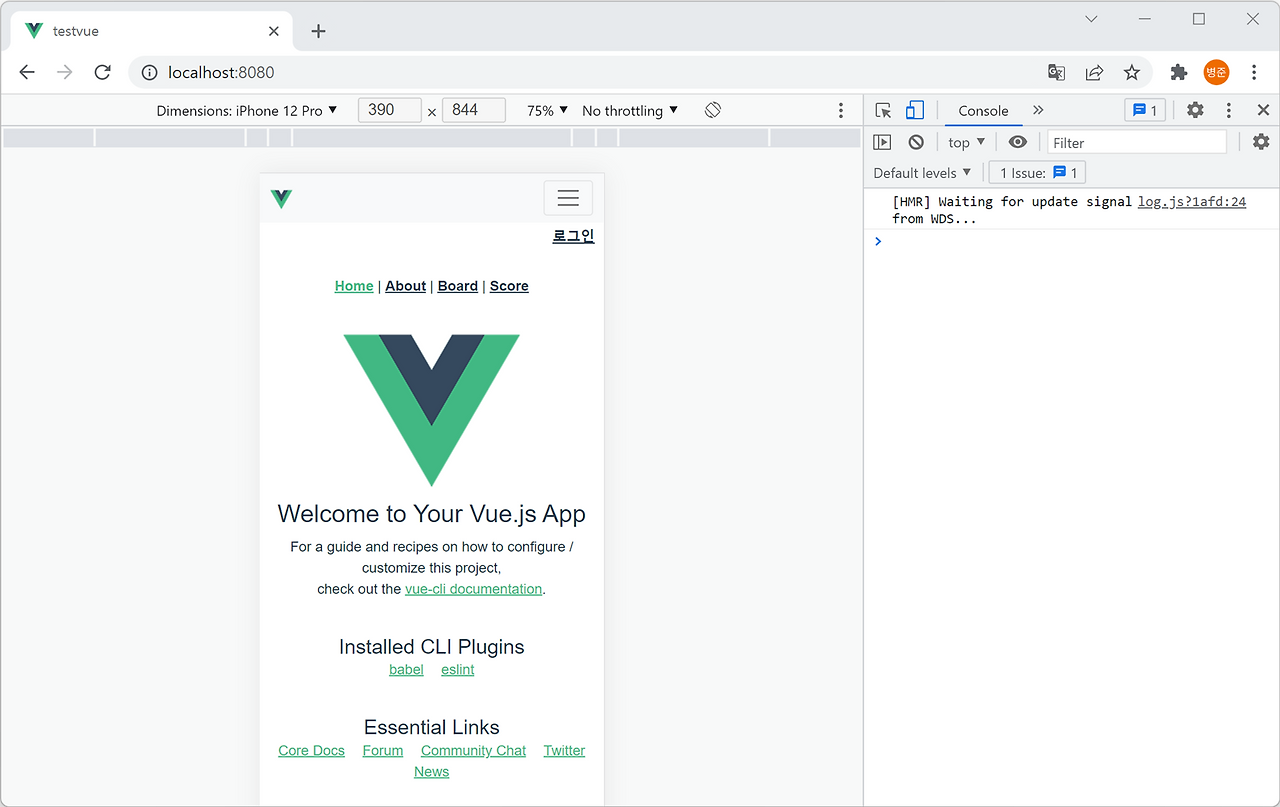Image resolution: width=1280 pixels, height=807 pixels.
Task: Open the browser extensions puzzle icon
Action: 1178,72
